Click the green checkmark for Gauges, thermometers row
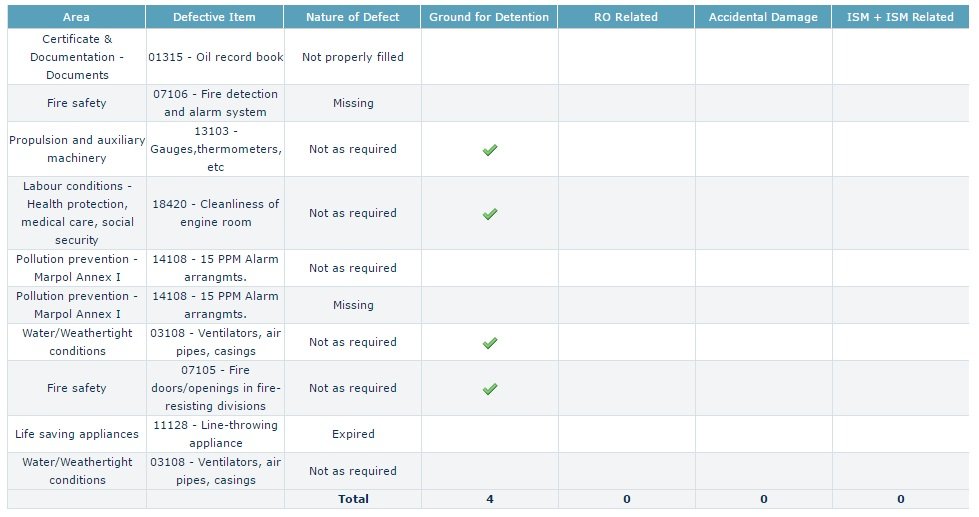This screenshot has height=517, width=979. [490, 150]
